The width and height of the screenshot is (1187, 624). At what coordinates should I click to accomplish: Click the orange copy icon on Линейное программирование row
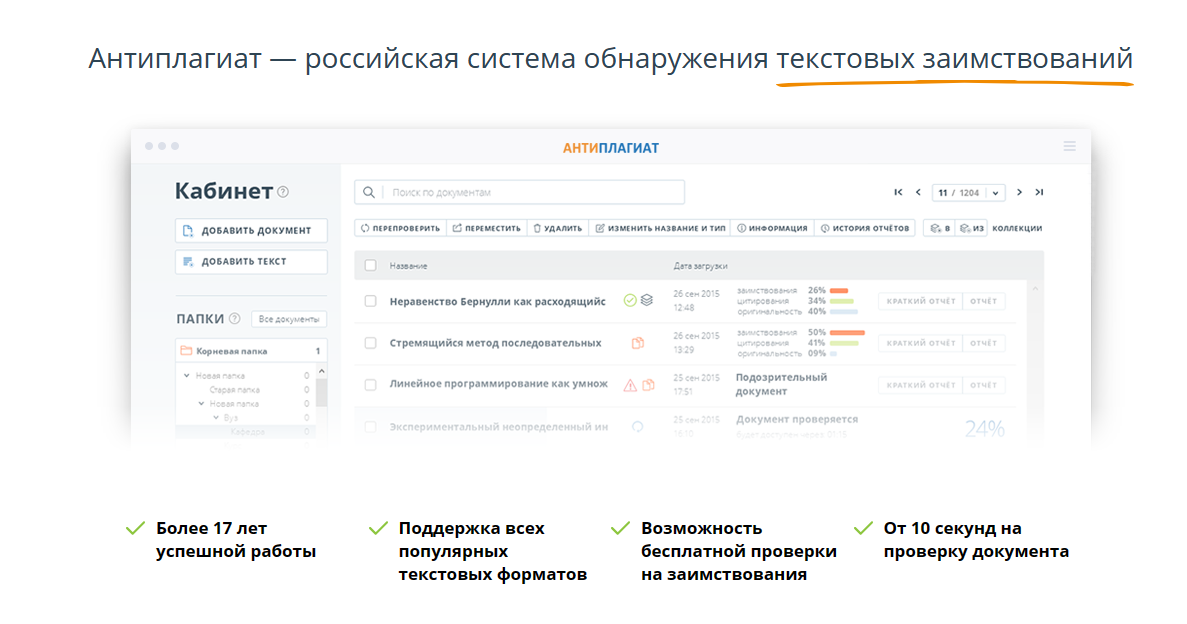(649, 385)
